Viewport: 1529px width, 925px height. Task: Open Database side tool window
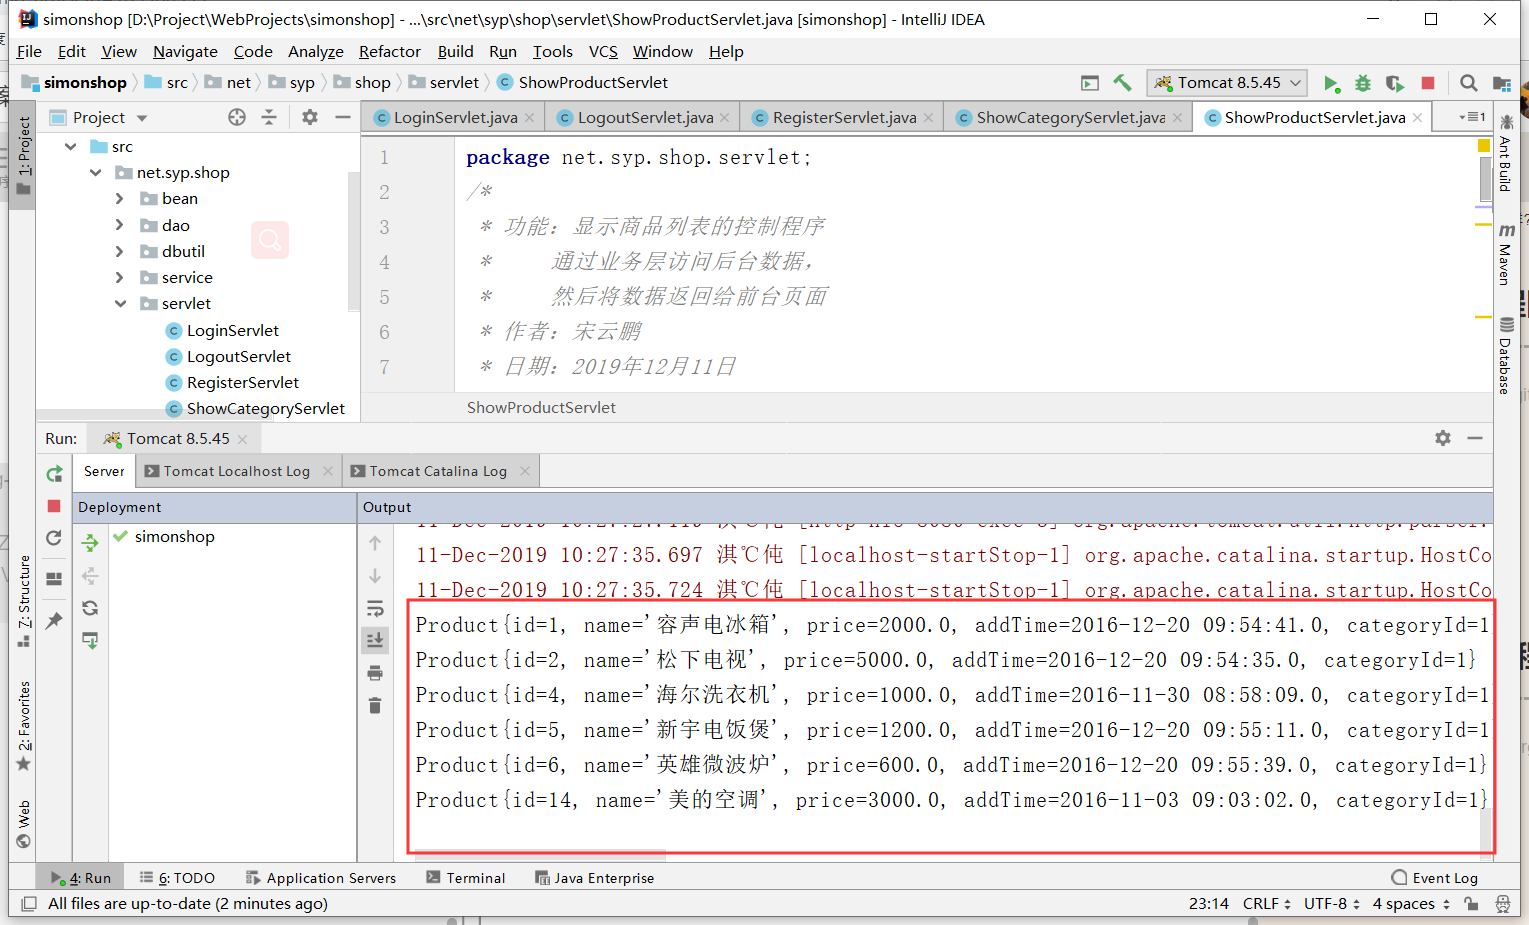pos(1506,355)
